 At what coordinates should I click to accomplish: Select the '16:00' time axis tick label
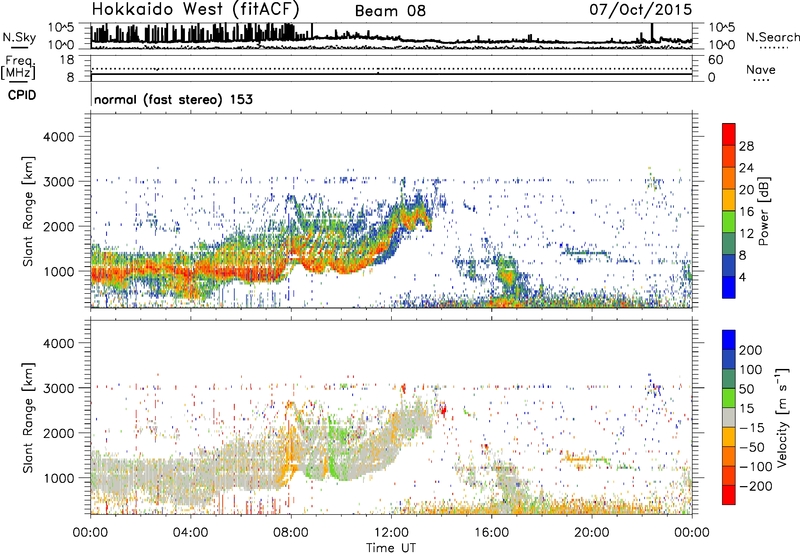point(491,533)
